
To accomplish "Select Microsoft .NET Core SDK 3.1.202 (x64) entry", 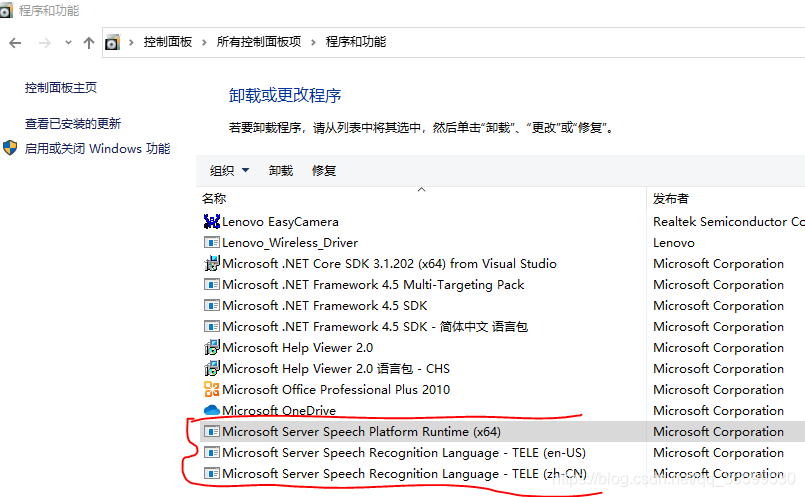I will 389,264.
